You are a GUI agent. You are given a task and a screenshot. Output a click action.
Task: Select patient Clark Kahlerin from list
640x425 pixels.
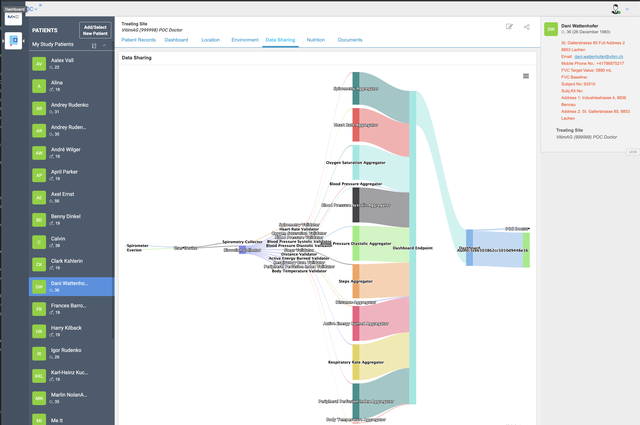tap(71, 264)
